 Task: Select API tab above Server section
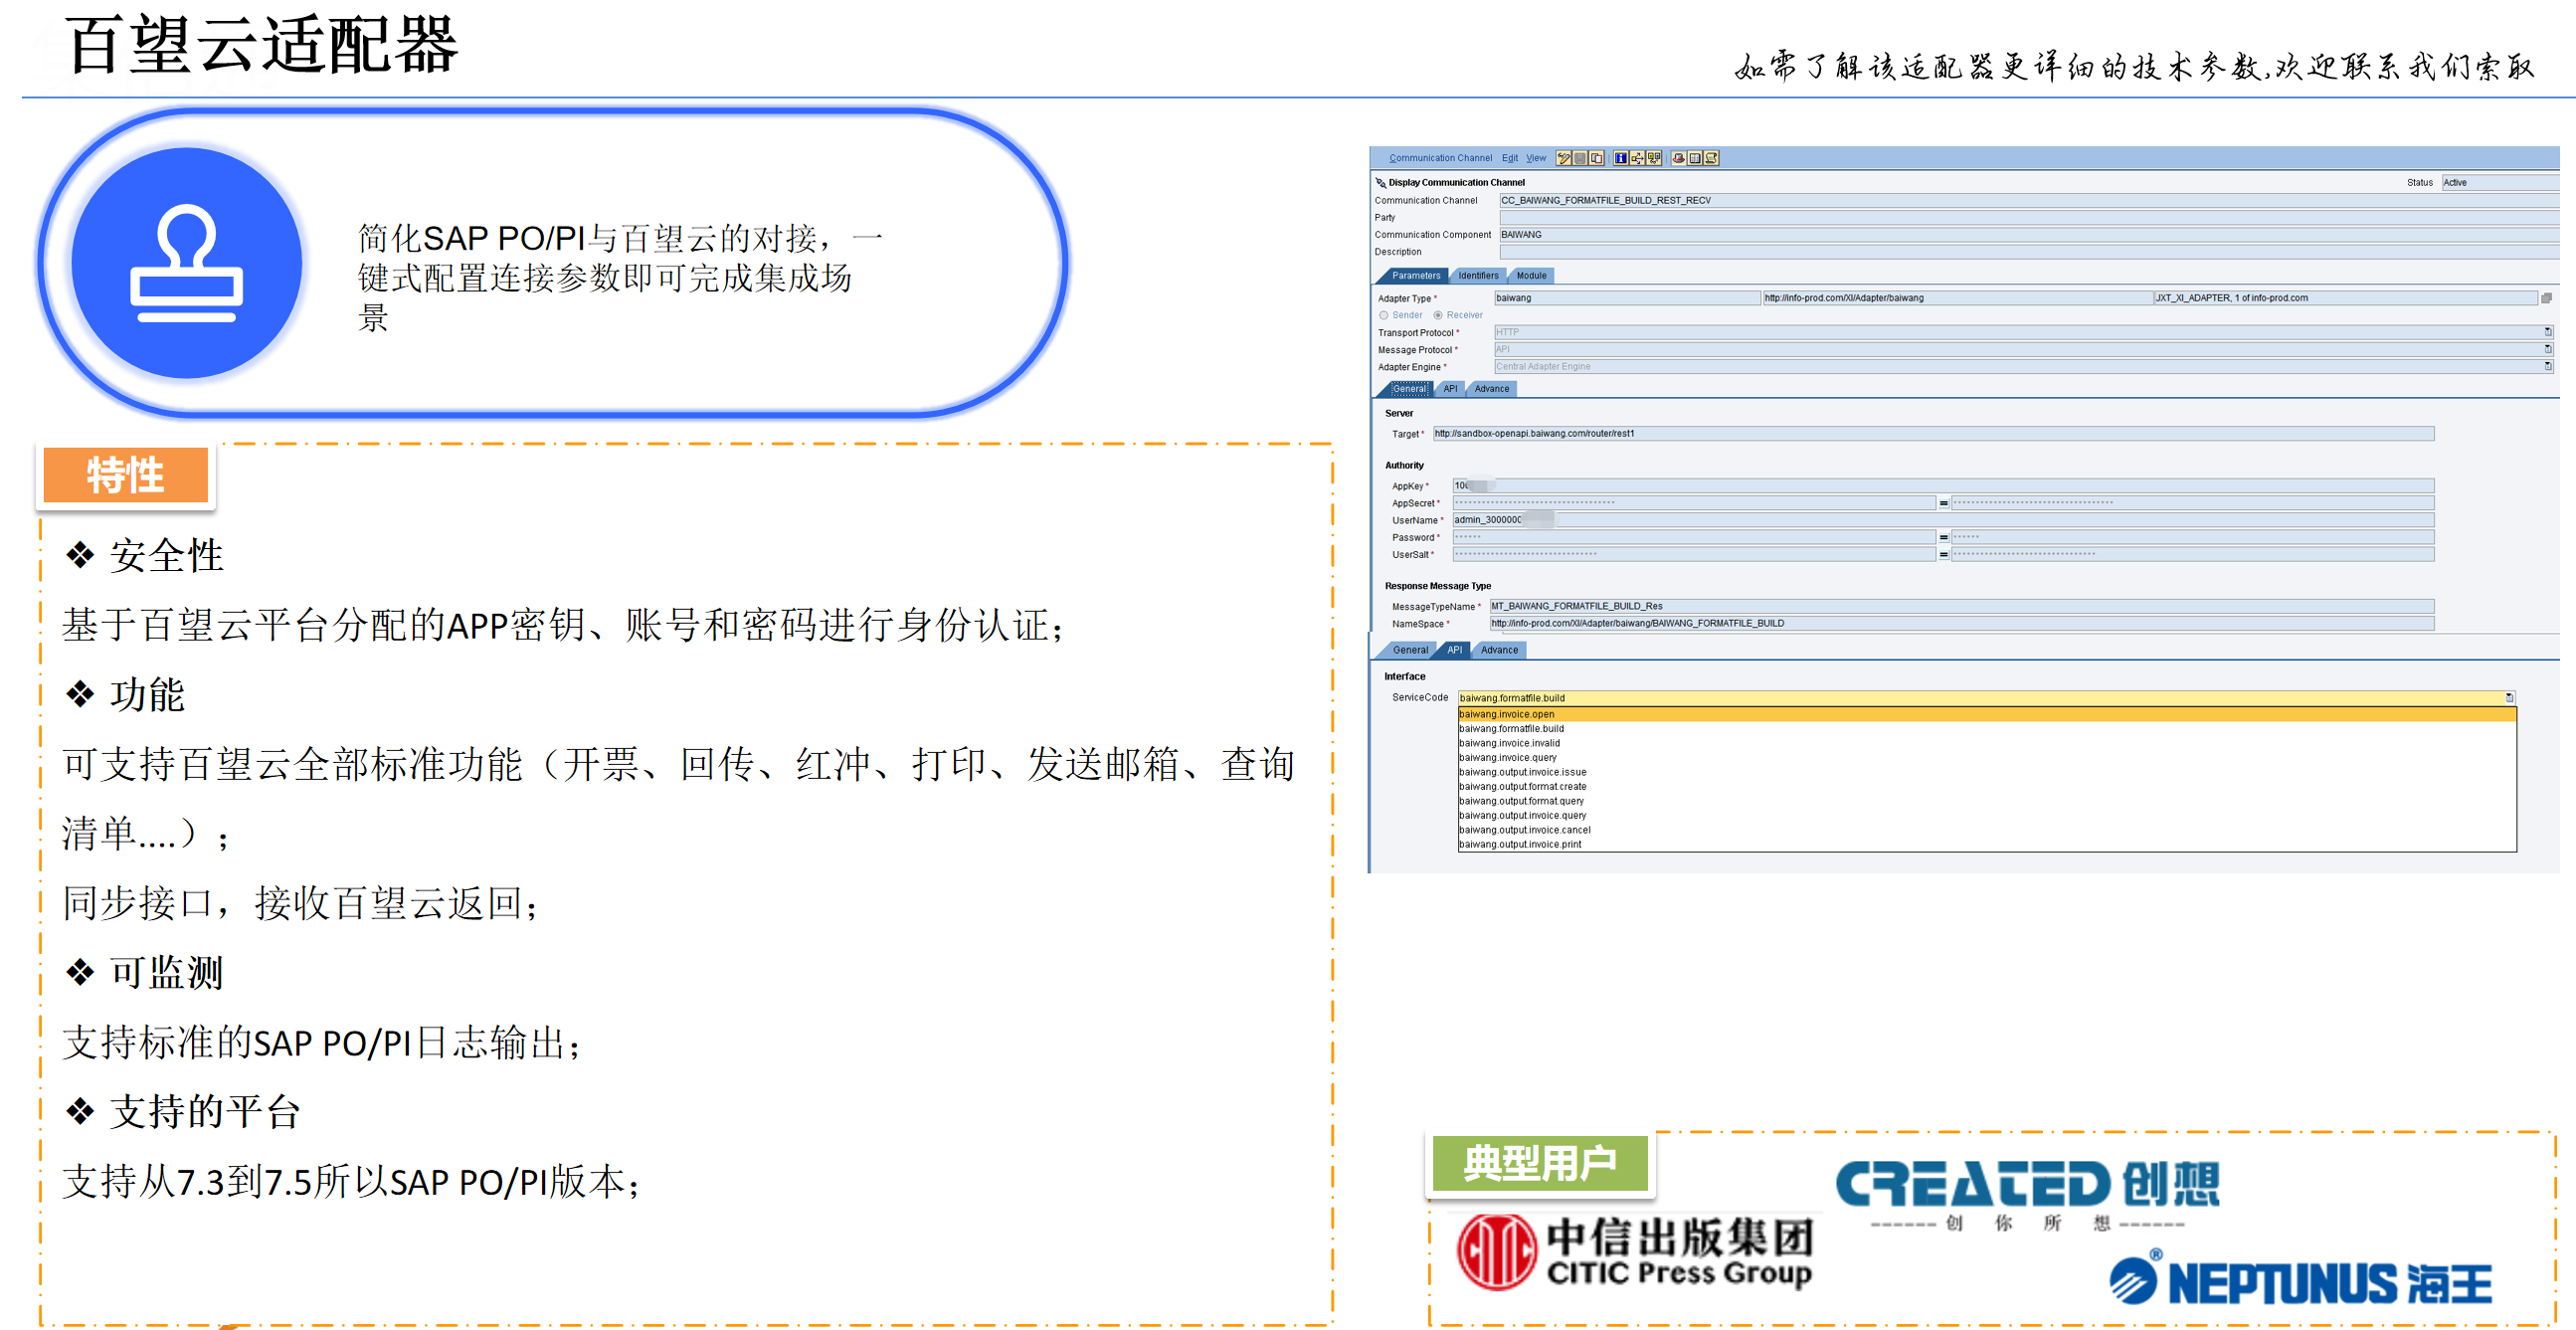tap(1450, 389)
